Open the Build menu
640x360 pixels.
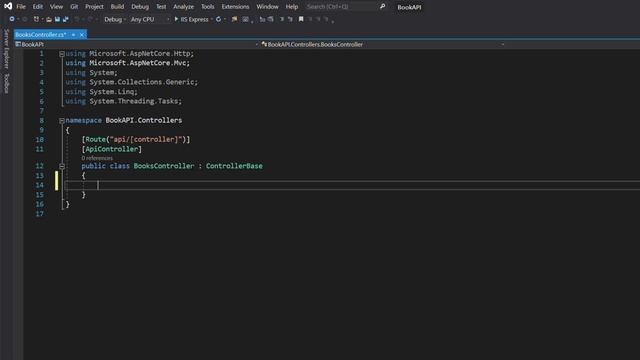117,7
